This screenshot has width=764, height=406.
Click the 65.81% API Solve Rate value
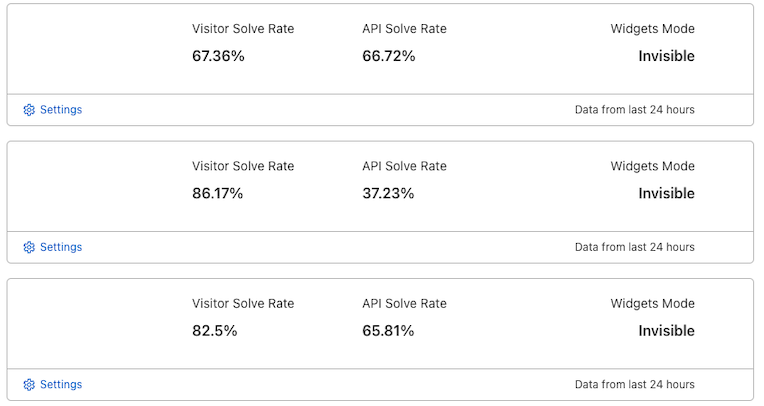[388, 331]
